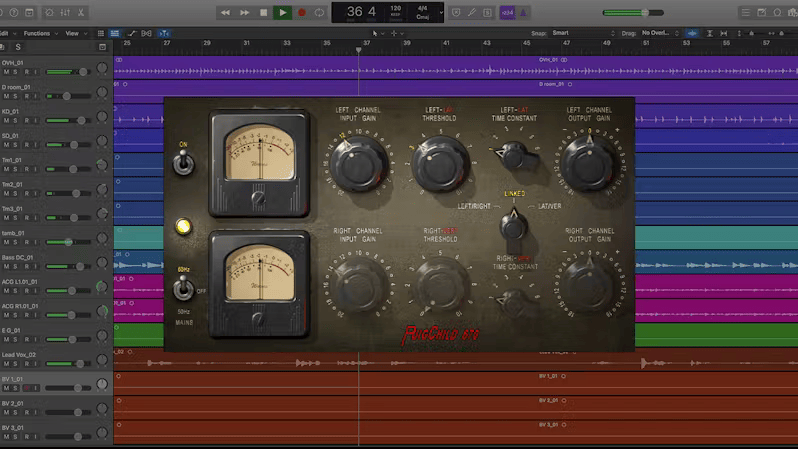The width and height of the screenshot is (798, 449).
Task: Open the Loop Browser icon
Action: tap(777, 13)
